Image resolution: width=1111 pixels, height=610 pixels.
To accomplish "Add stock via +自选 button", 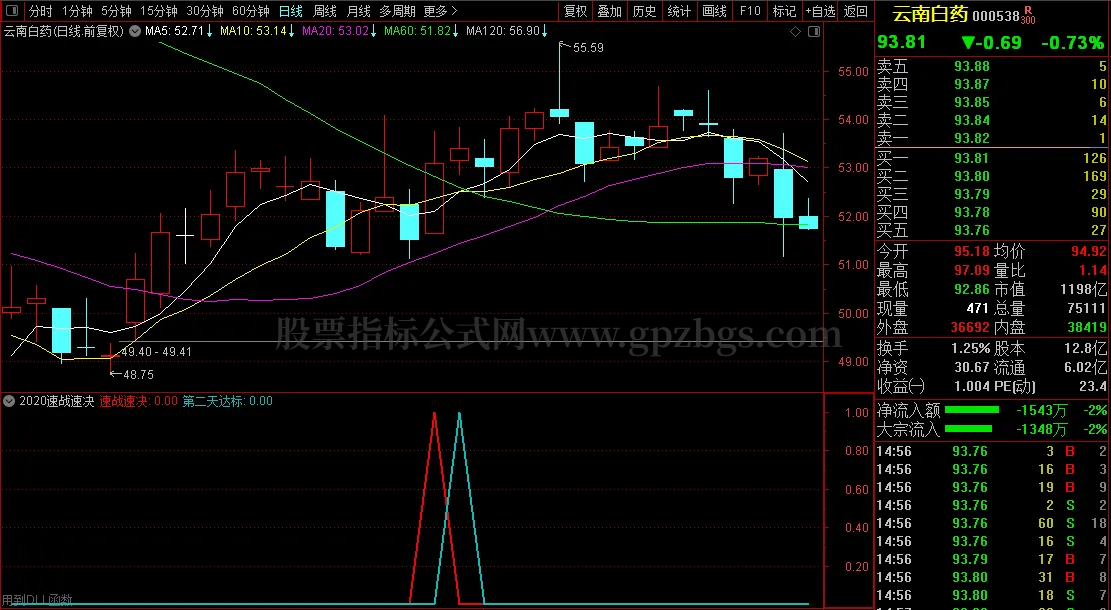I will (820, 11).
